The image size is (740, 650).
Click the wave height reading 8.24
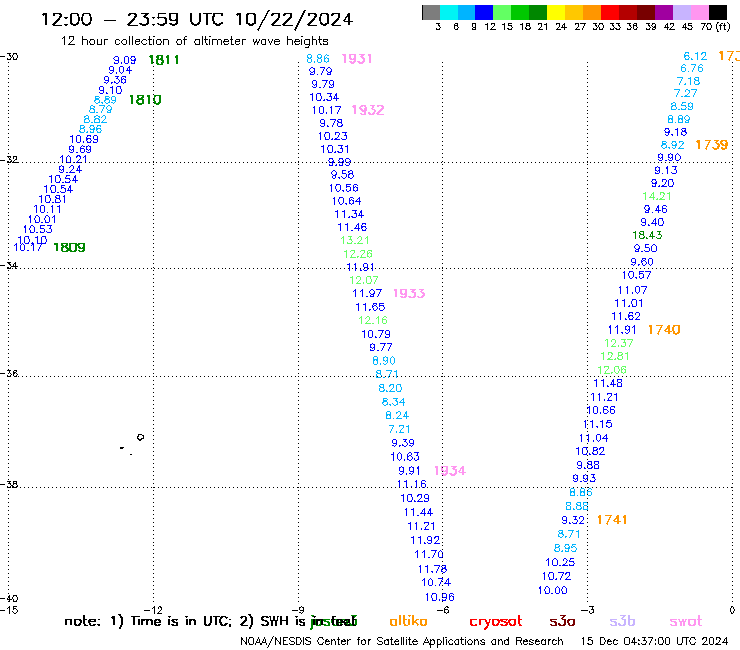pyautogui.click(x=397, y=415)
